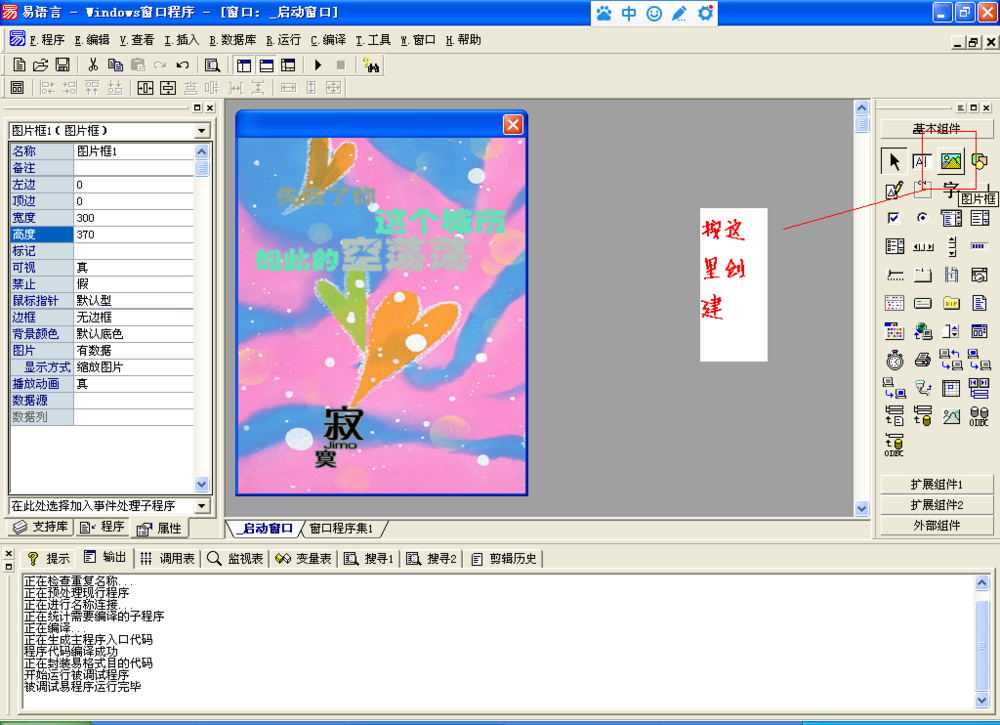
Task: Select the color picker grid component
Action: 894,331
